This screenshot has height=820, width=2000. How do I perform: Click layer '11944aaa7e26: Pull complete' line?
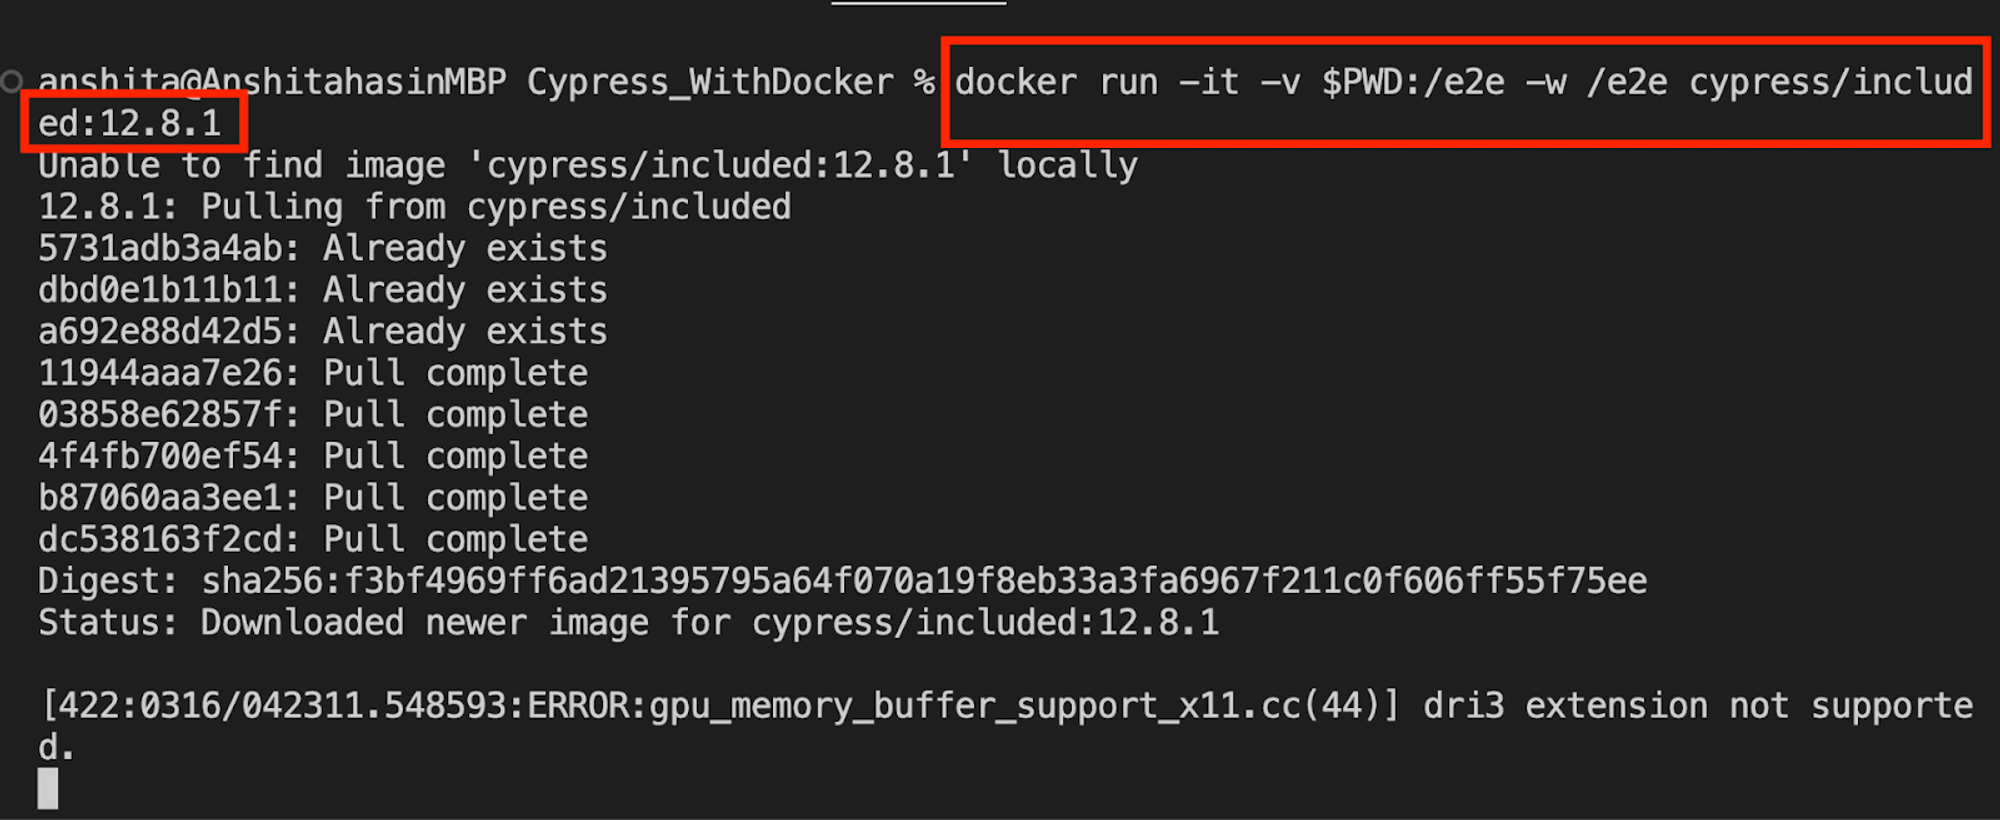313,373
